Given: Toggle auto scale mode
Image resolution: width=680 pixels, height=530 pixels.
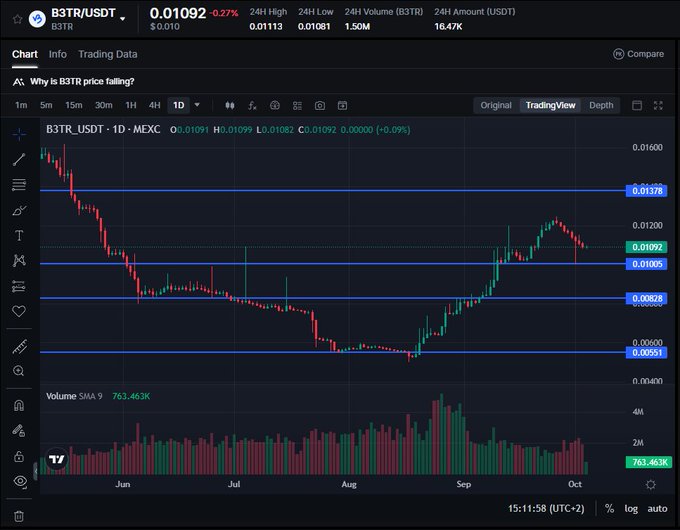Looking at the screenshot, I should pos(657,508).
